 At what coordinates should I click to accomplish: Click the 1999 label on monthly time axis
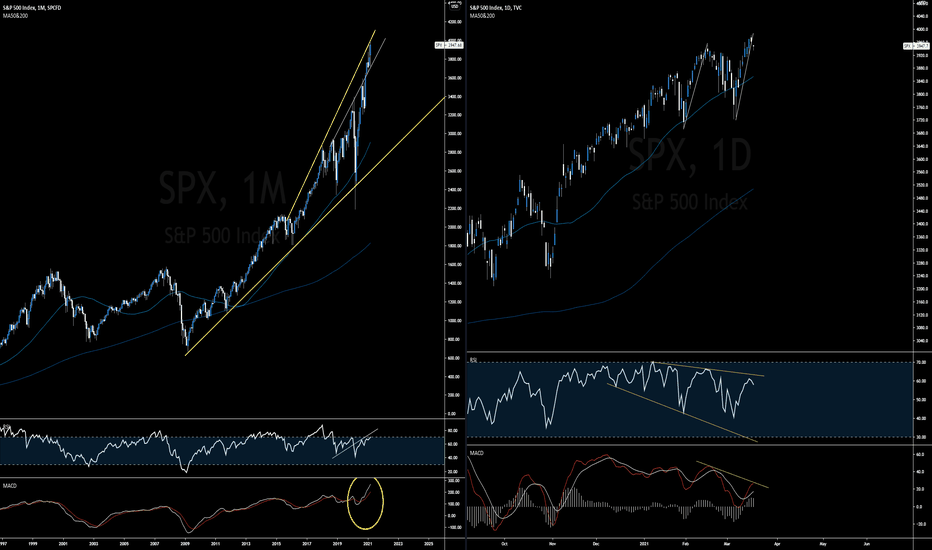[33, 543]
